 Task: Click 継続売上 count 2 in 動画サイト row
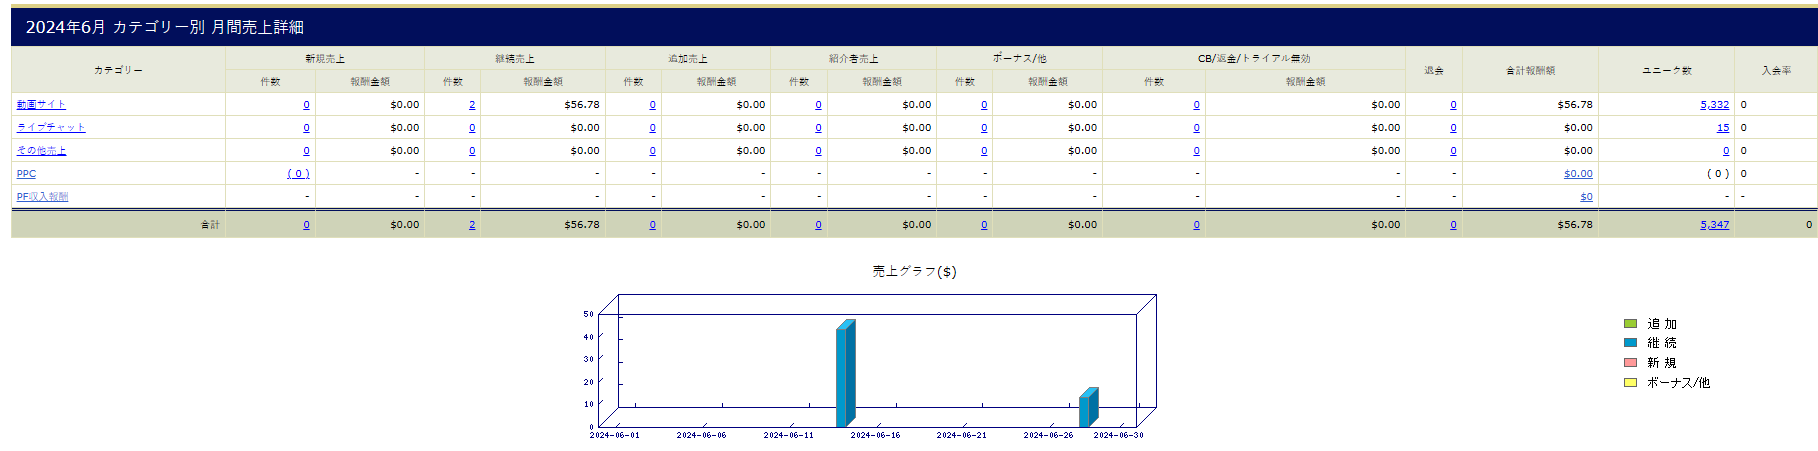pyautogui.click(x=472, y=105)
